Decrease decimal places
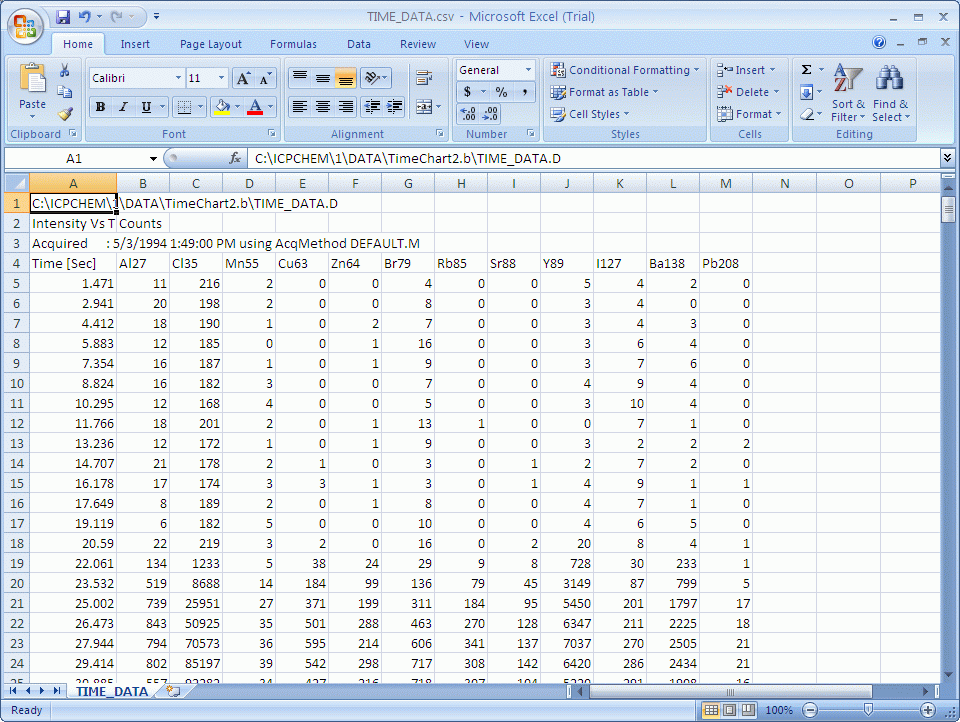The height and width of the screenshot is (722, 960). pos(490,114)
